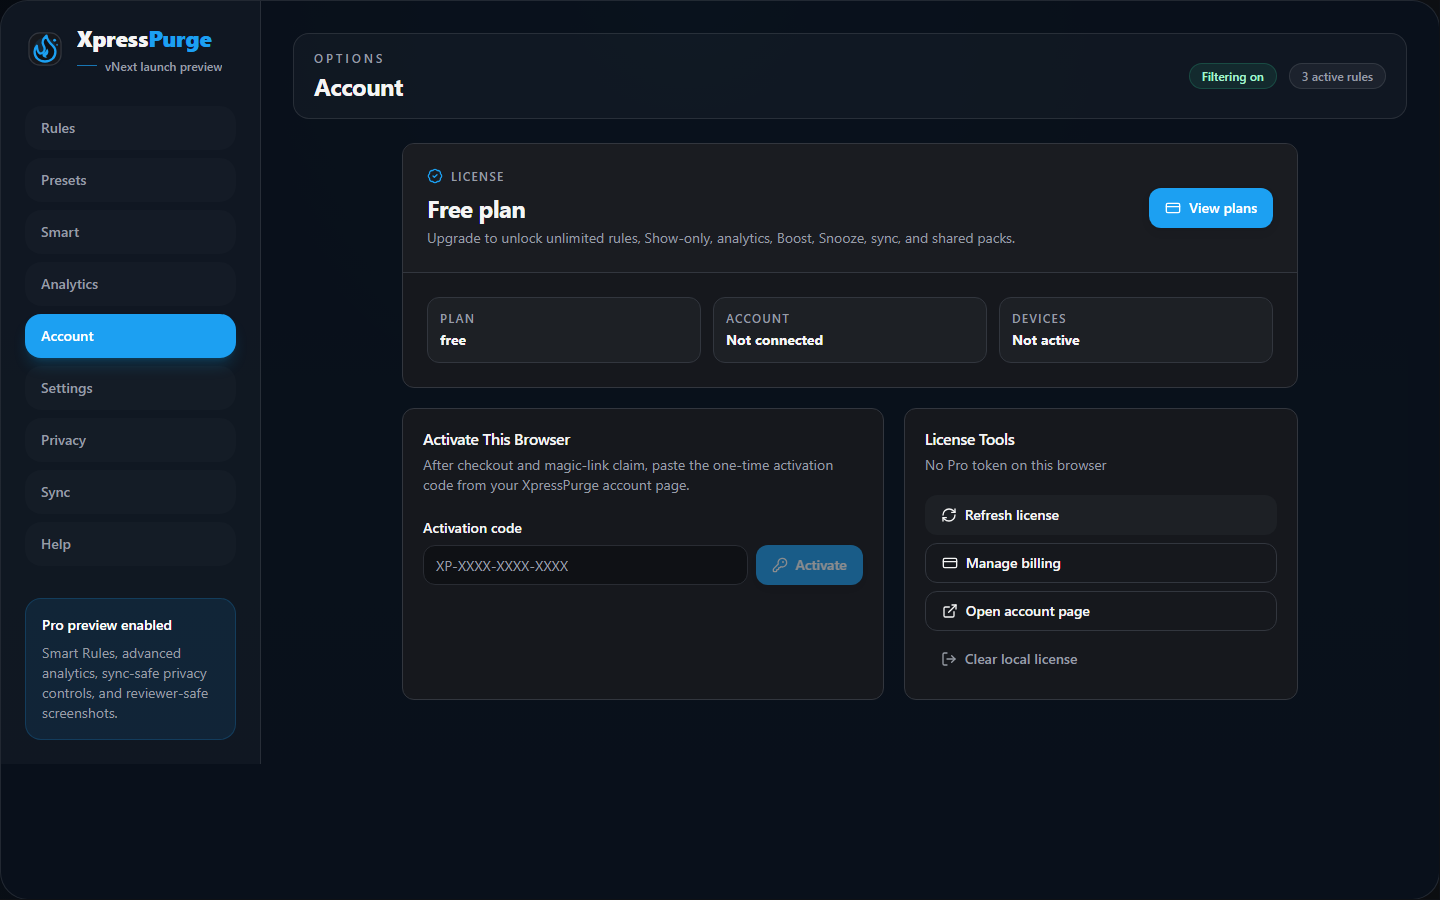Click the Pro preview enabled notice
The width and height of the screenshot is (1440, 900).
pyautogui.click(x=130, y=669)
